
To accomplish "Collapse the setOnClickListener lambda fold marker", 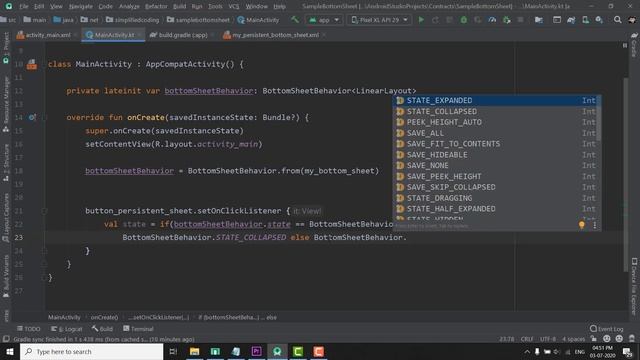I will tap(44, 211).
